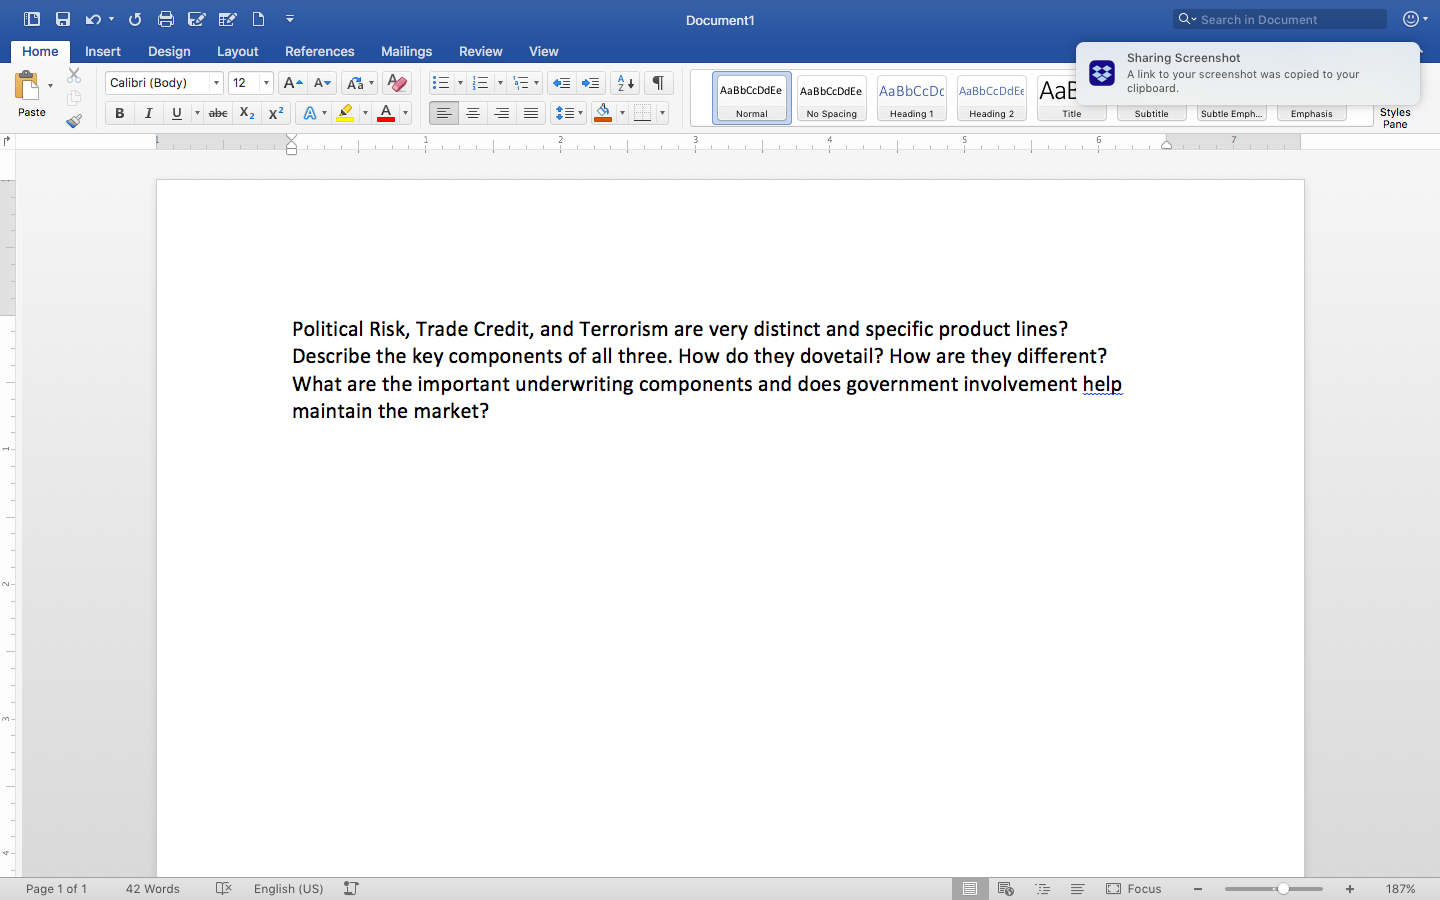The width and height of the screenshot is (1440, 900).
Task: Open the font size dropdown
Action: pyautogui.click(x=266, y=82)
